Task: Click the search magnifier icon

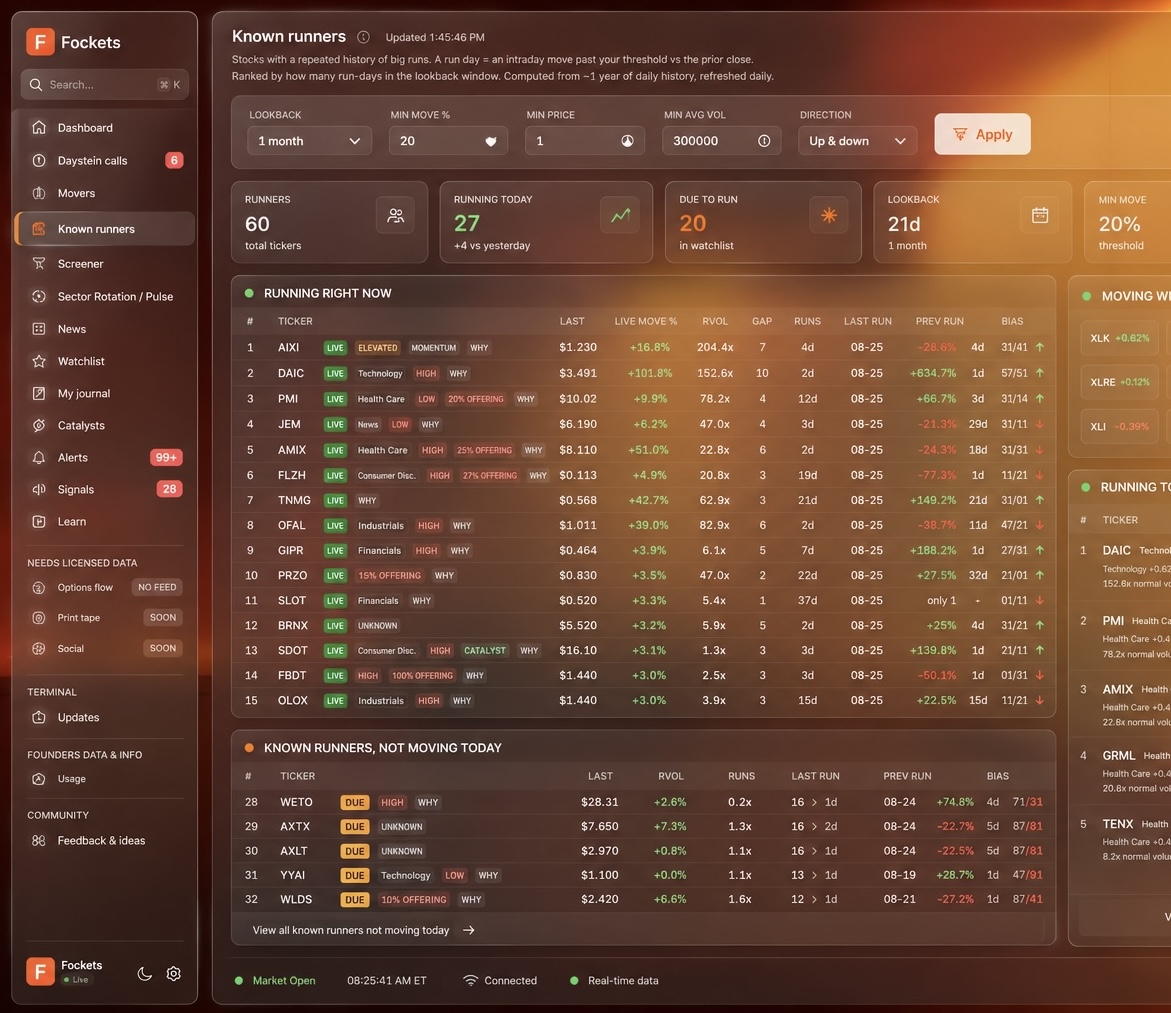Action: [36, 84]
